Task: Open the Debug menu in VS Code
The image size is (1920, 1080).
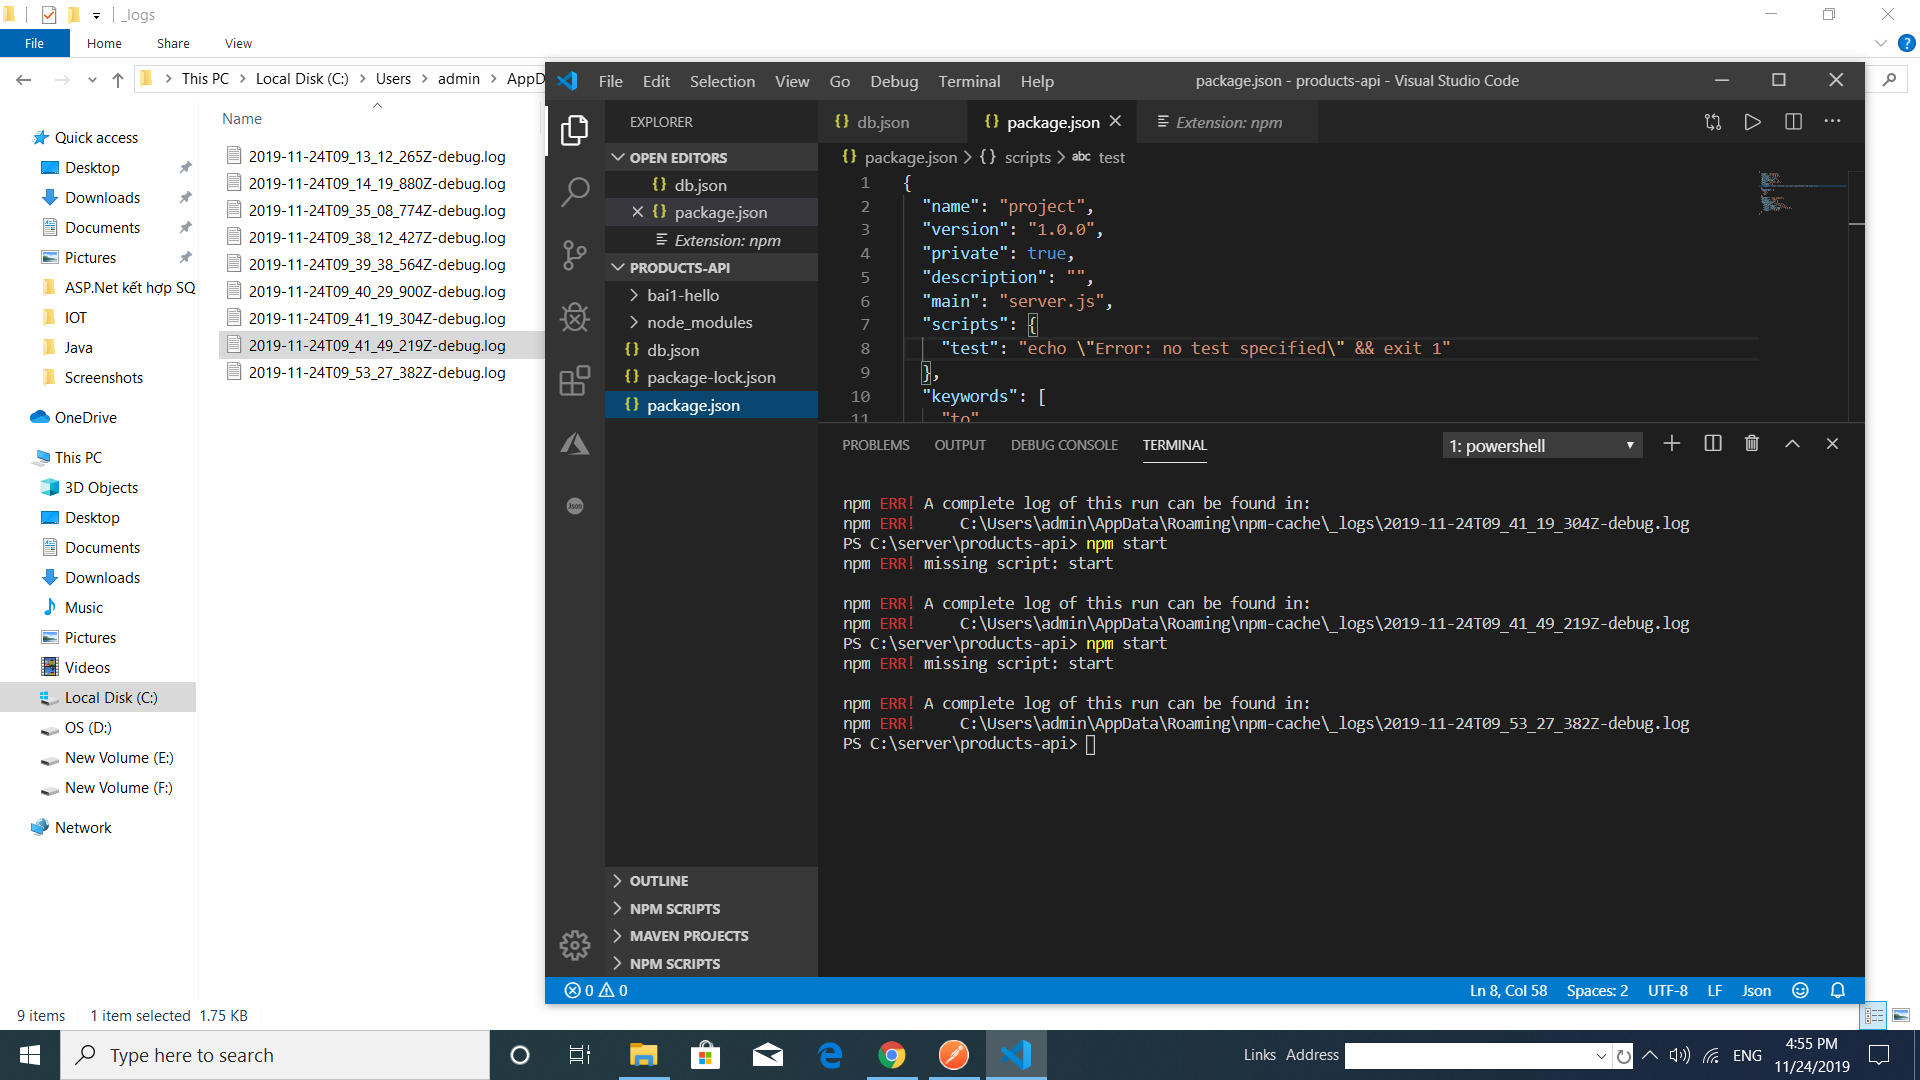Action: tap(894, 81)
